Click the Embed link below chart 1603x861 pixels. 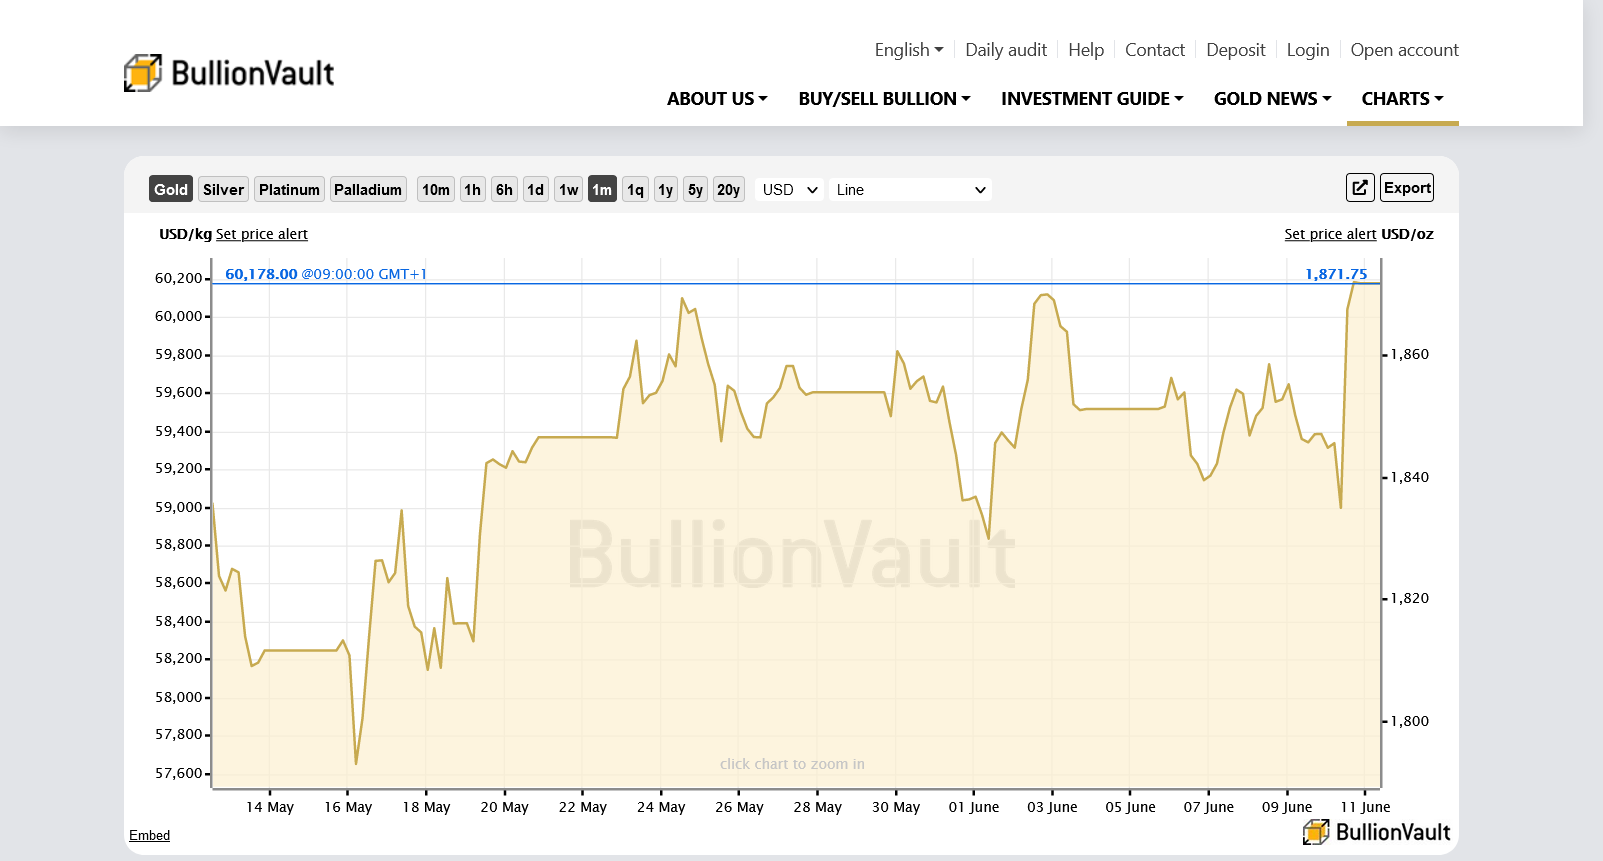click(x=149, y=836)
